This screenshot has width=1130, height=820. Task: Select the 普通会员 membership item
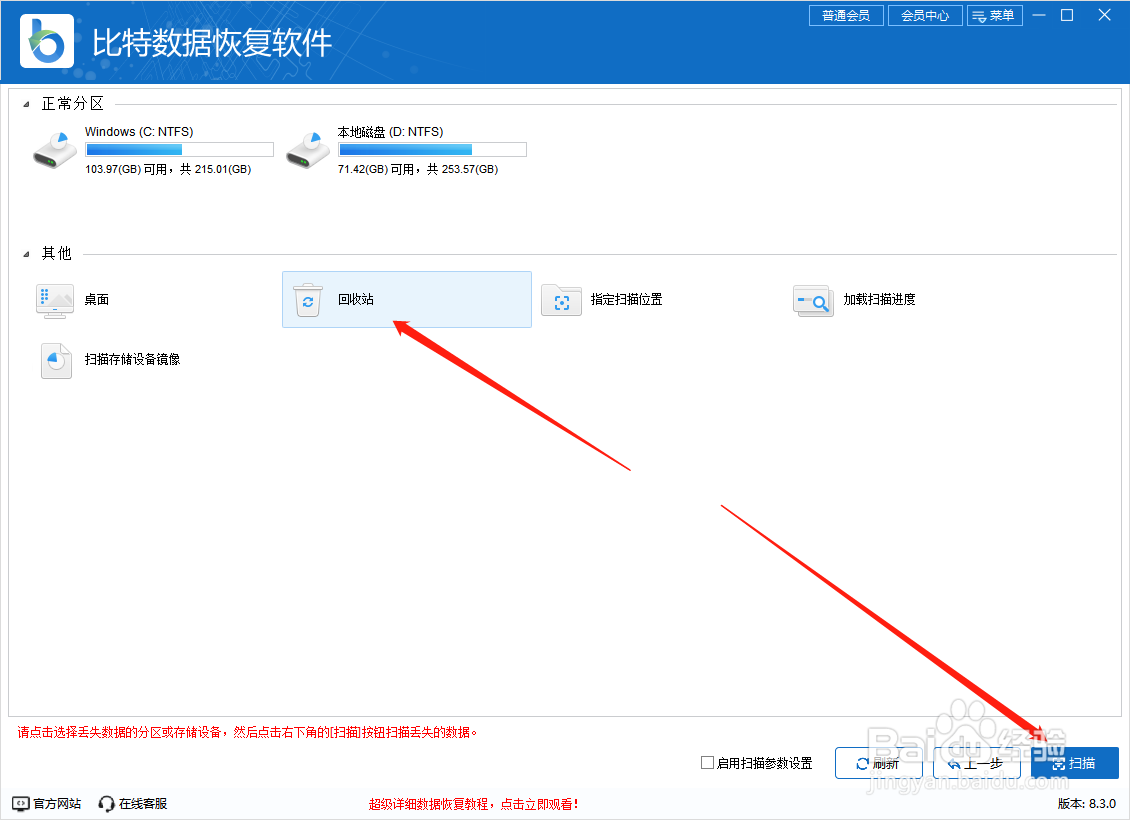click(845, 15)
